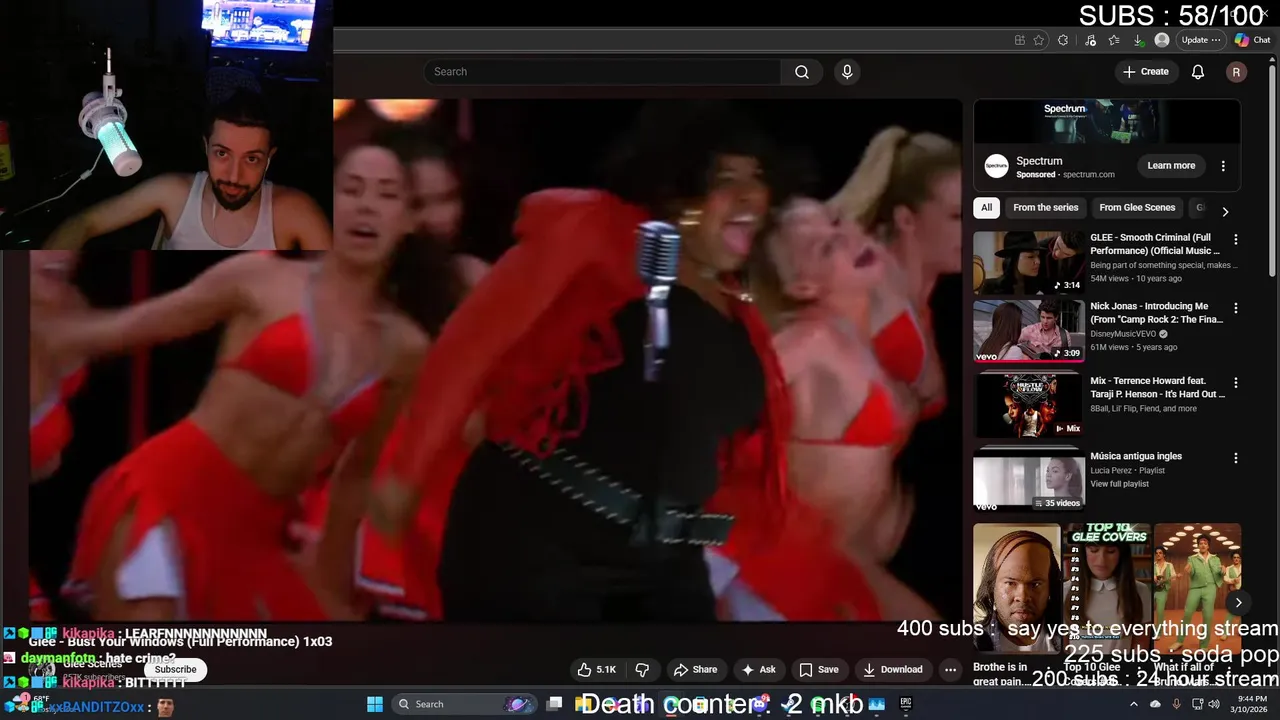This screenshot has width=1280, height=720.
Task: Show more shelf videos with the right arrow
Action: tap(1238, 602)
